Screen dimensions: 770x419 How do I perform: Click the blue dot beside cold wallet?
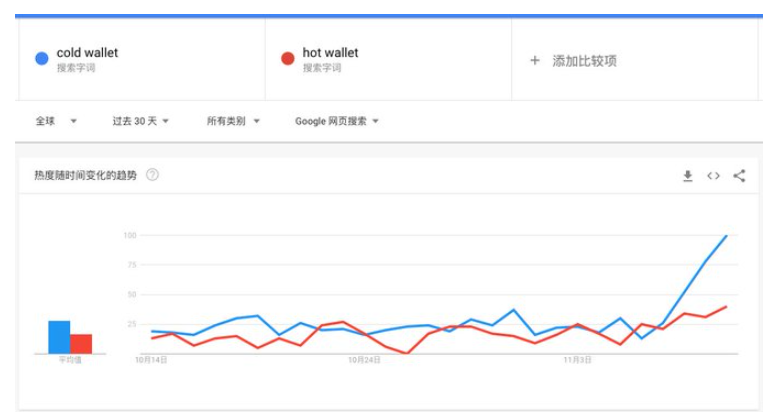pyautogui.click(x=41, y=59)
